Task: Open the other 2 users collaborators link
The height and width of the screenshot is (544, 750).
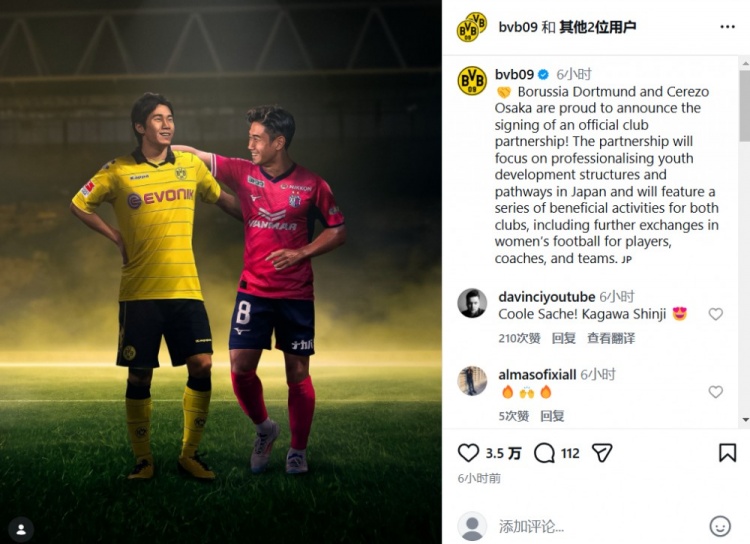Action: 597,27
